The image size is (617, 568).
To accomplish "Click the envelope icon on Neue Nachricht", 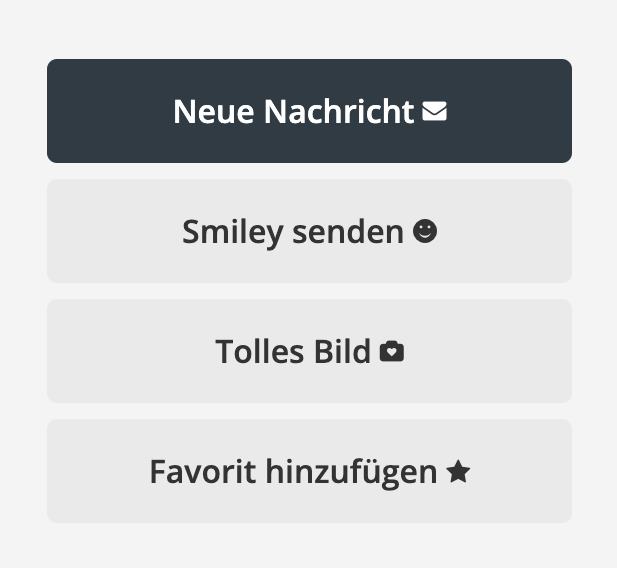I will click(434, 111).
